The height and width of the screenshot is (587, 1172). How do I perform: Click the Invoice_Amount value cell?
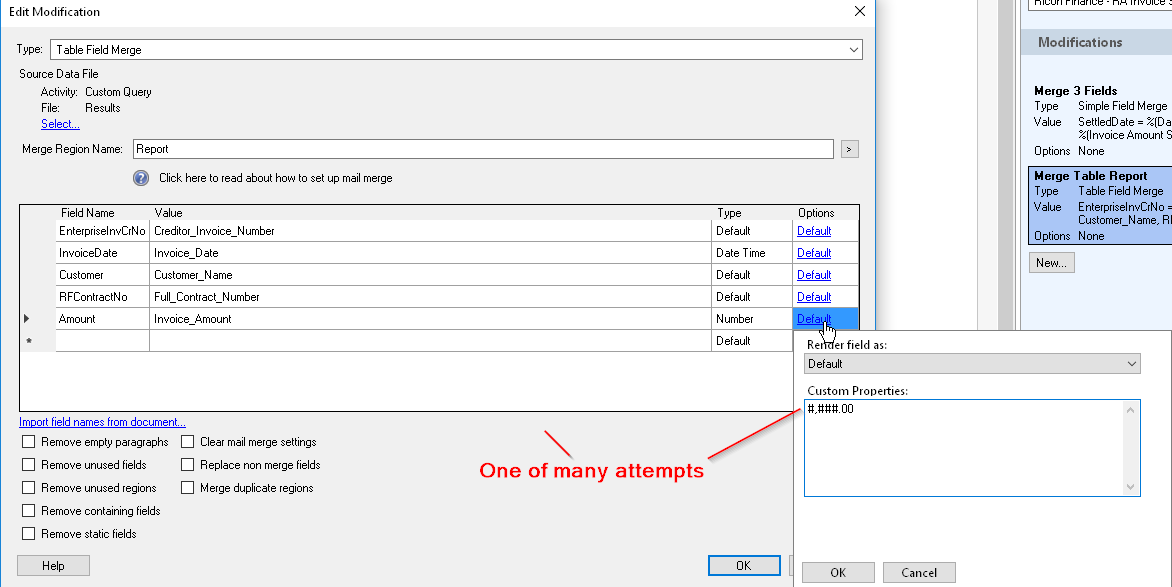(430, 319)
